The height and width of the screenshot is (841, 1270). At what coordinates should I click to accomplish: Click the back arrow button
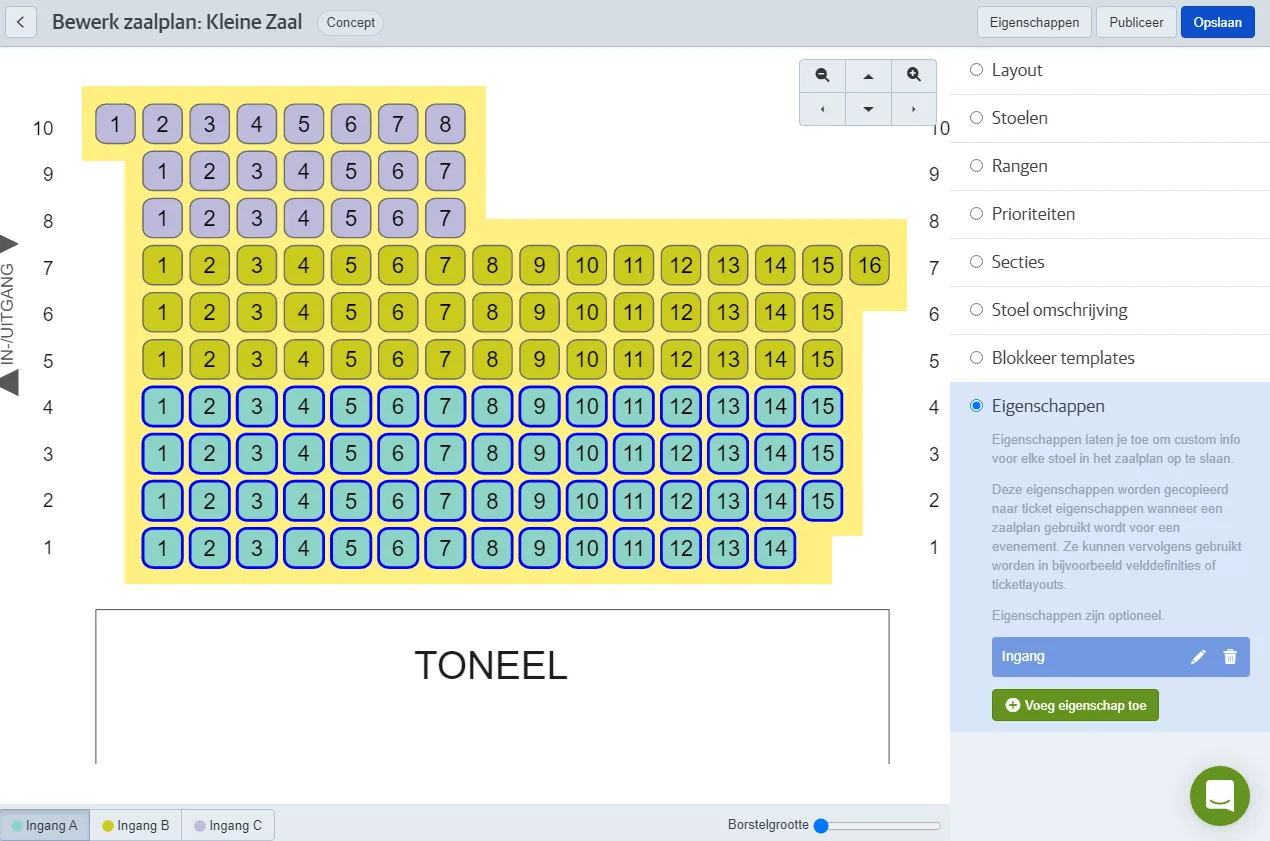click(x=21, y=22)
